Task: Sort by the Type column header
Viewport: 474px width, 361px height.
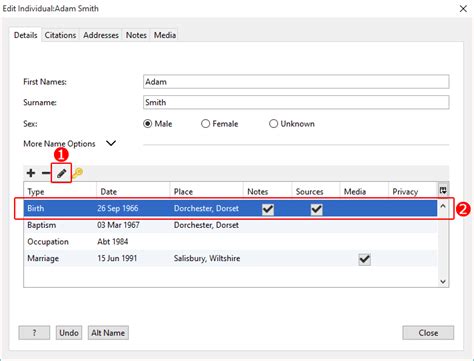Action: [x=60, y=191]
